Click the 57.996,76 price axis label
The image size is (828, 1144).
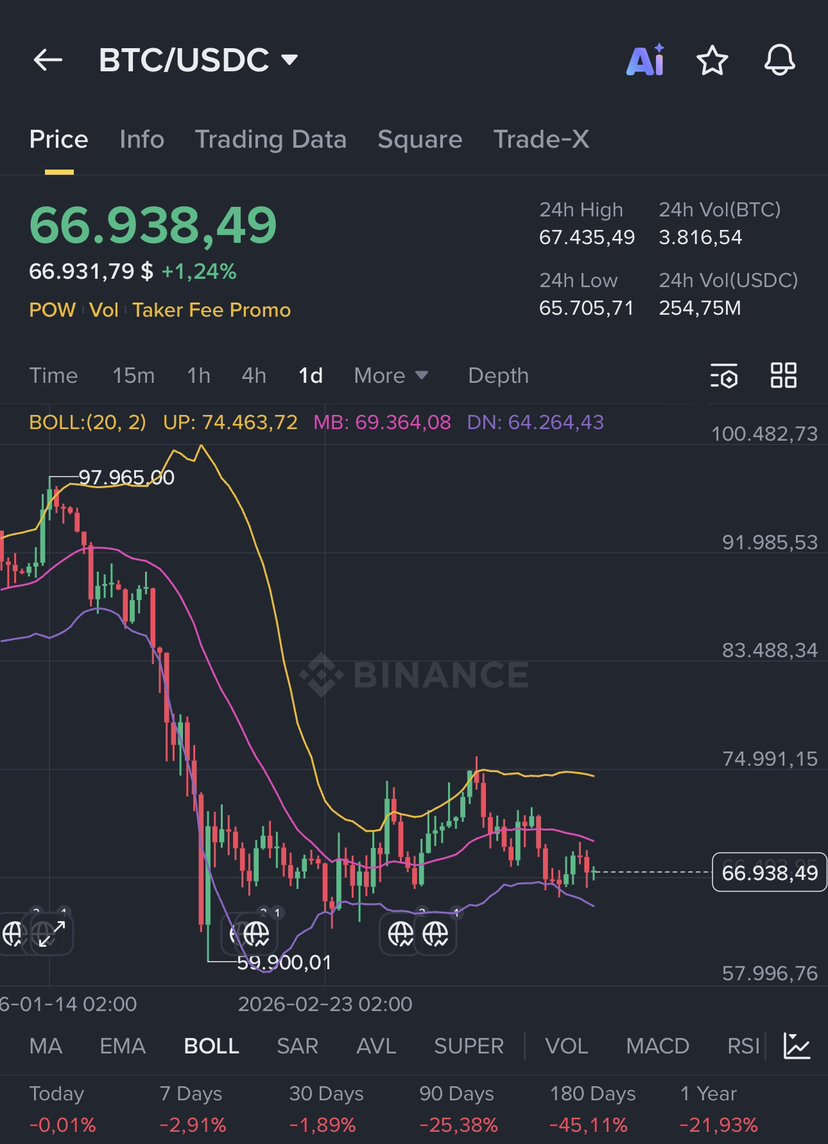click(x=770, y=973)
